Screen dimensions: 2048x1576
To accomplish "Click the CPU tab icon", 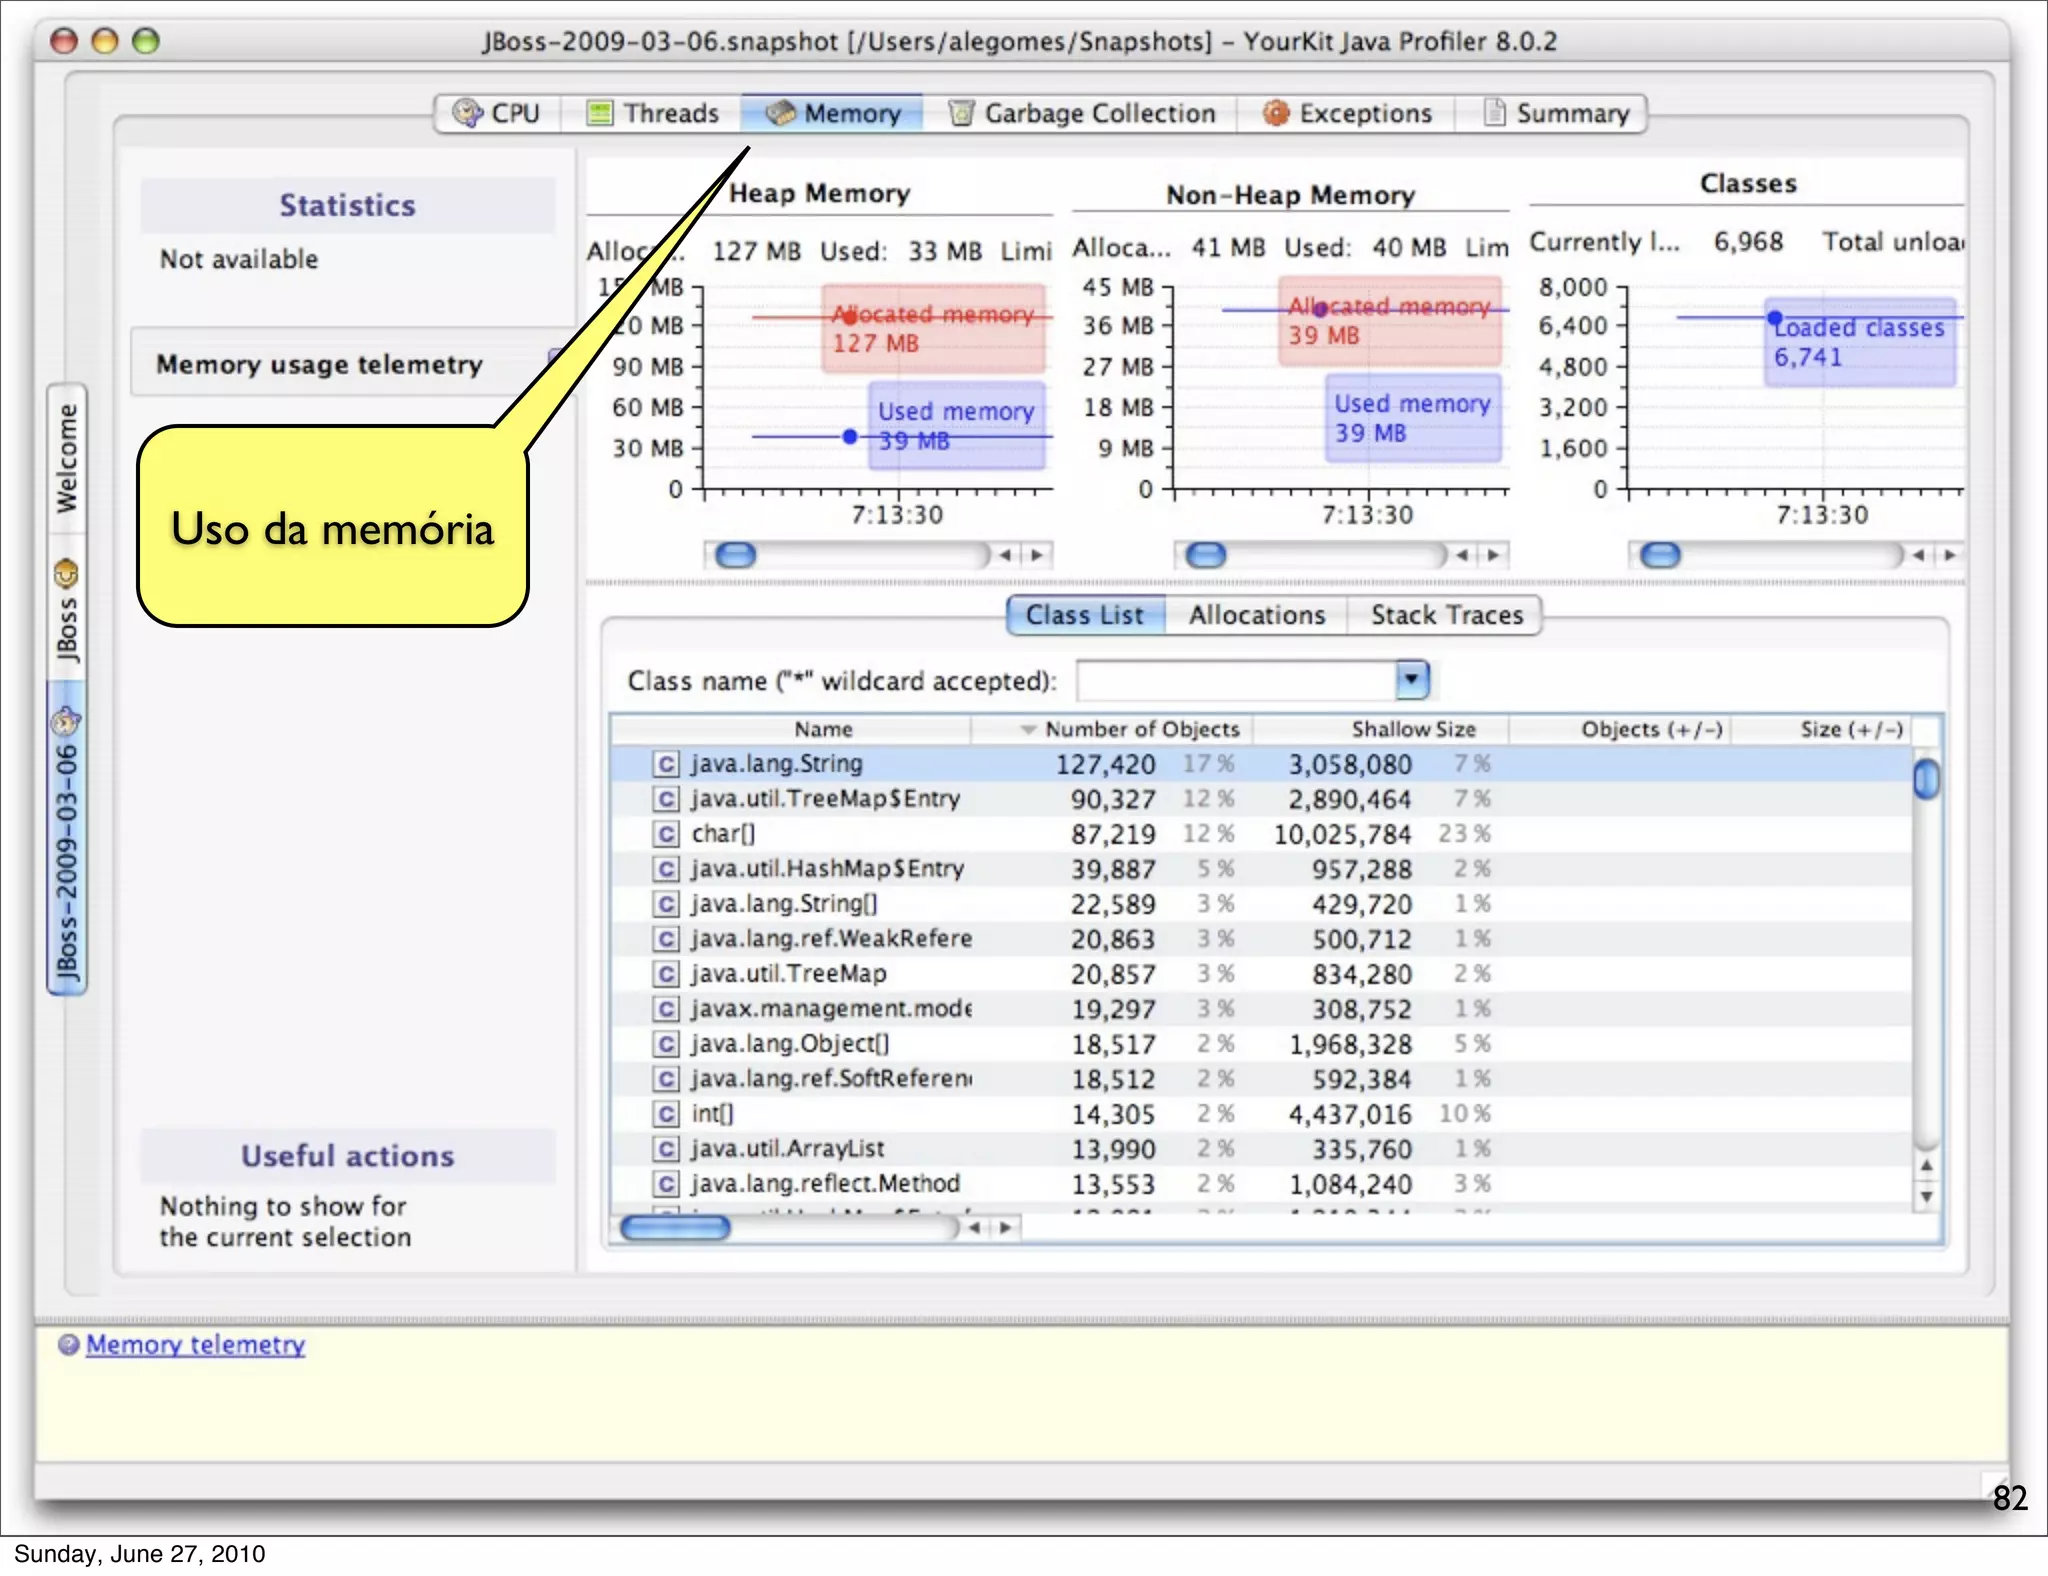I will coord(467,113).
